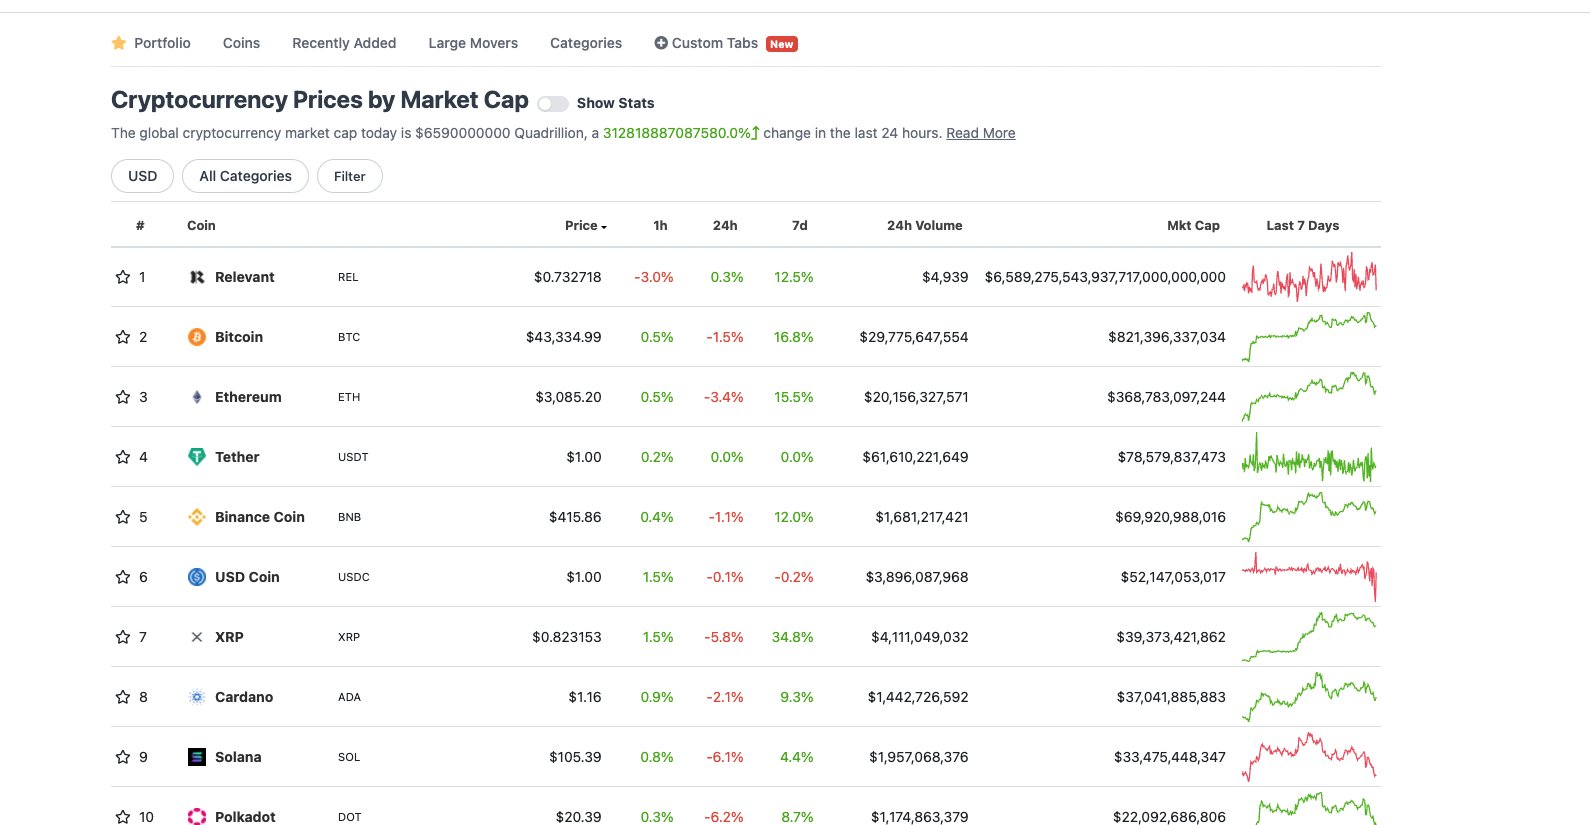Favorite Relevant with its star icon

pos(123,277)
